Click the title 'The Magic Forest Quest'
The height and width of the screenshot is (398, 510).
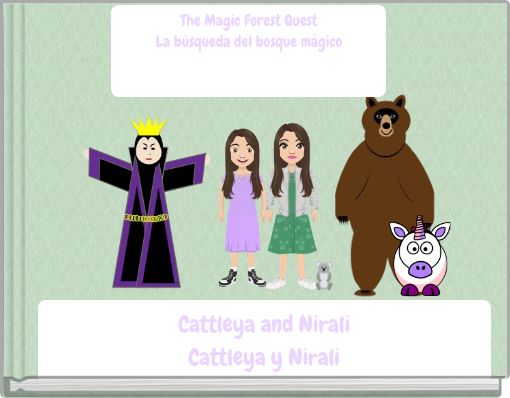[x=249, y=21]
